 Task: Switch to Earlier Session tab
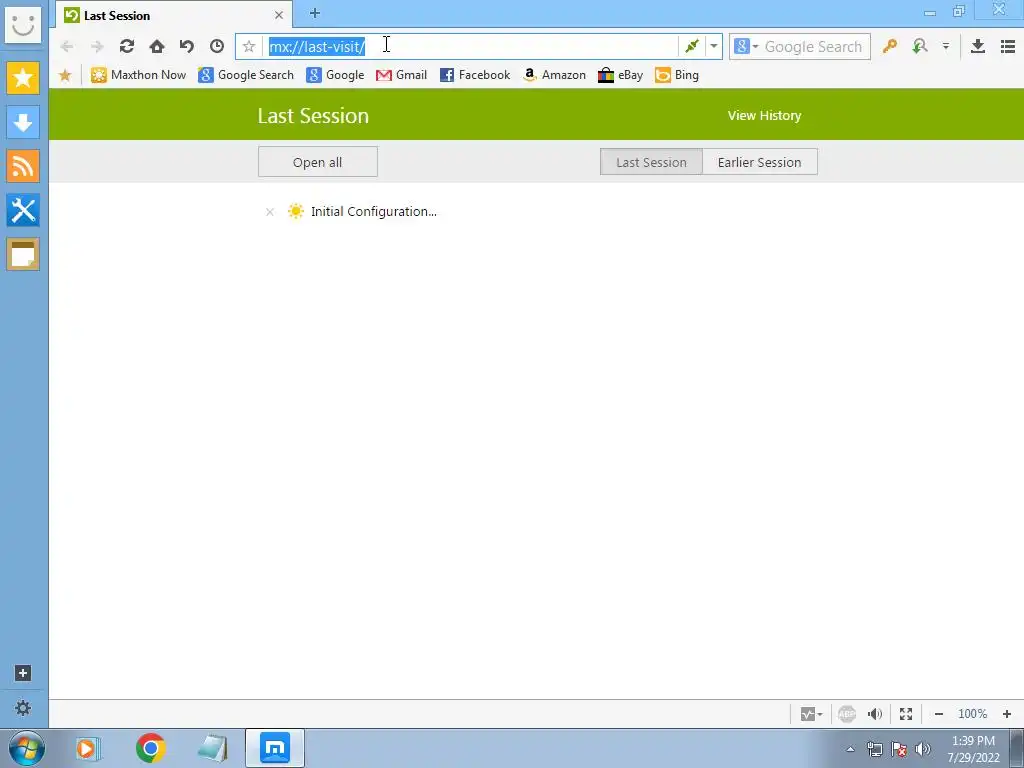pos(760,162)
